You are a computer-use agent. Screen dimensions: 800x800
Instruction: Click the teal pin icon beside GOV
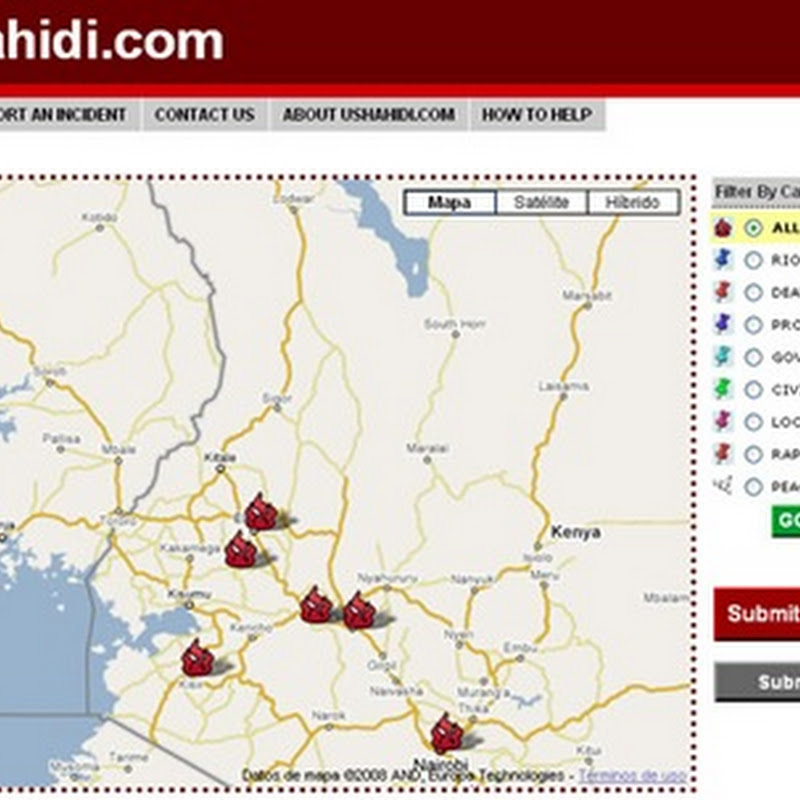[723, 356]
